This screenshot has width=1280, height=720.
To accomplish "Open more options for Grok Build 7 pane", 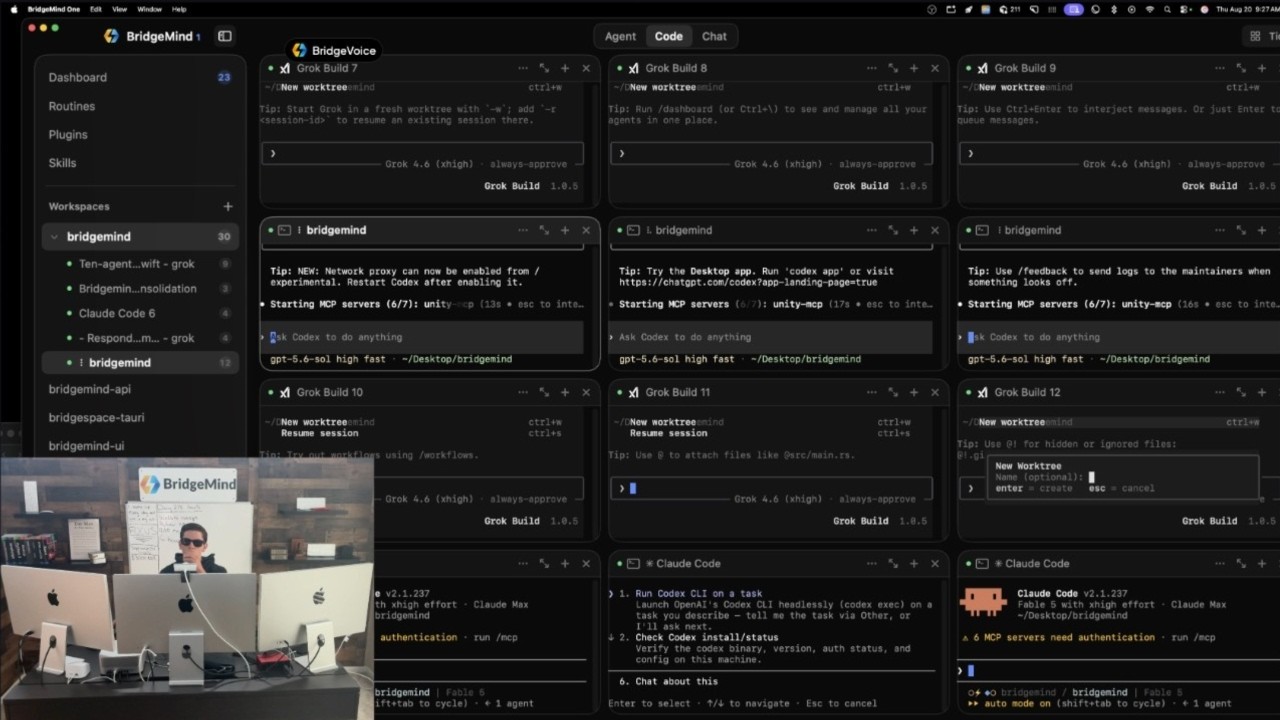I will pos(522,68).
